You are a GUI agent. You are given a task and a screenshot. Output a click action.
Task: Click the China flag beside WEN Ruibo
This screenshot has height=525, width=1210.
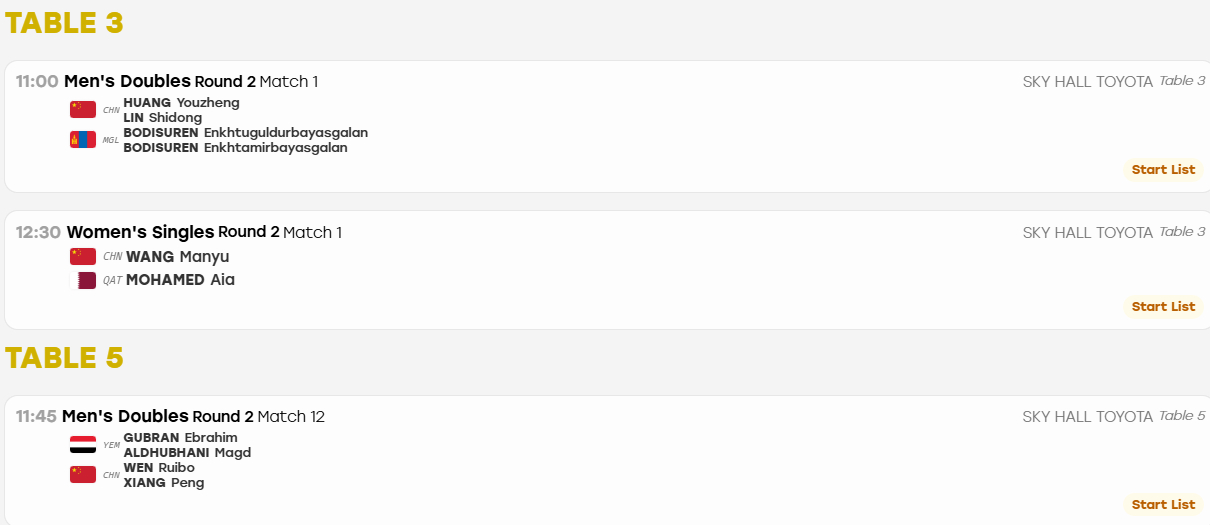point(83,475)
